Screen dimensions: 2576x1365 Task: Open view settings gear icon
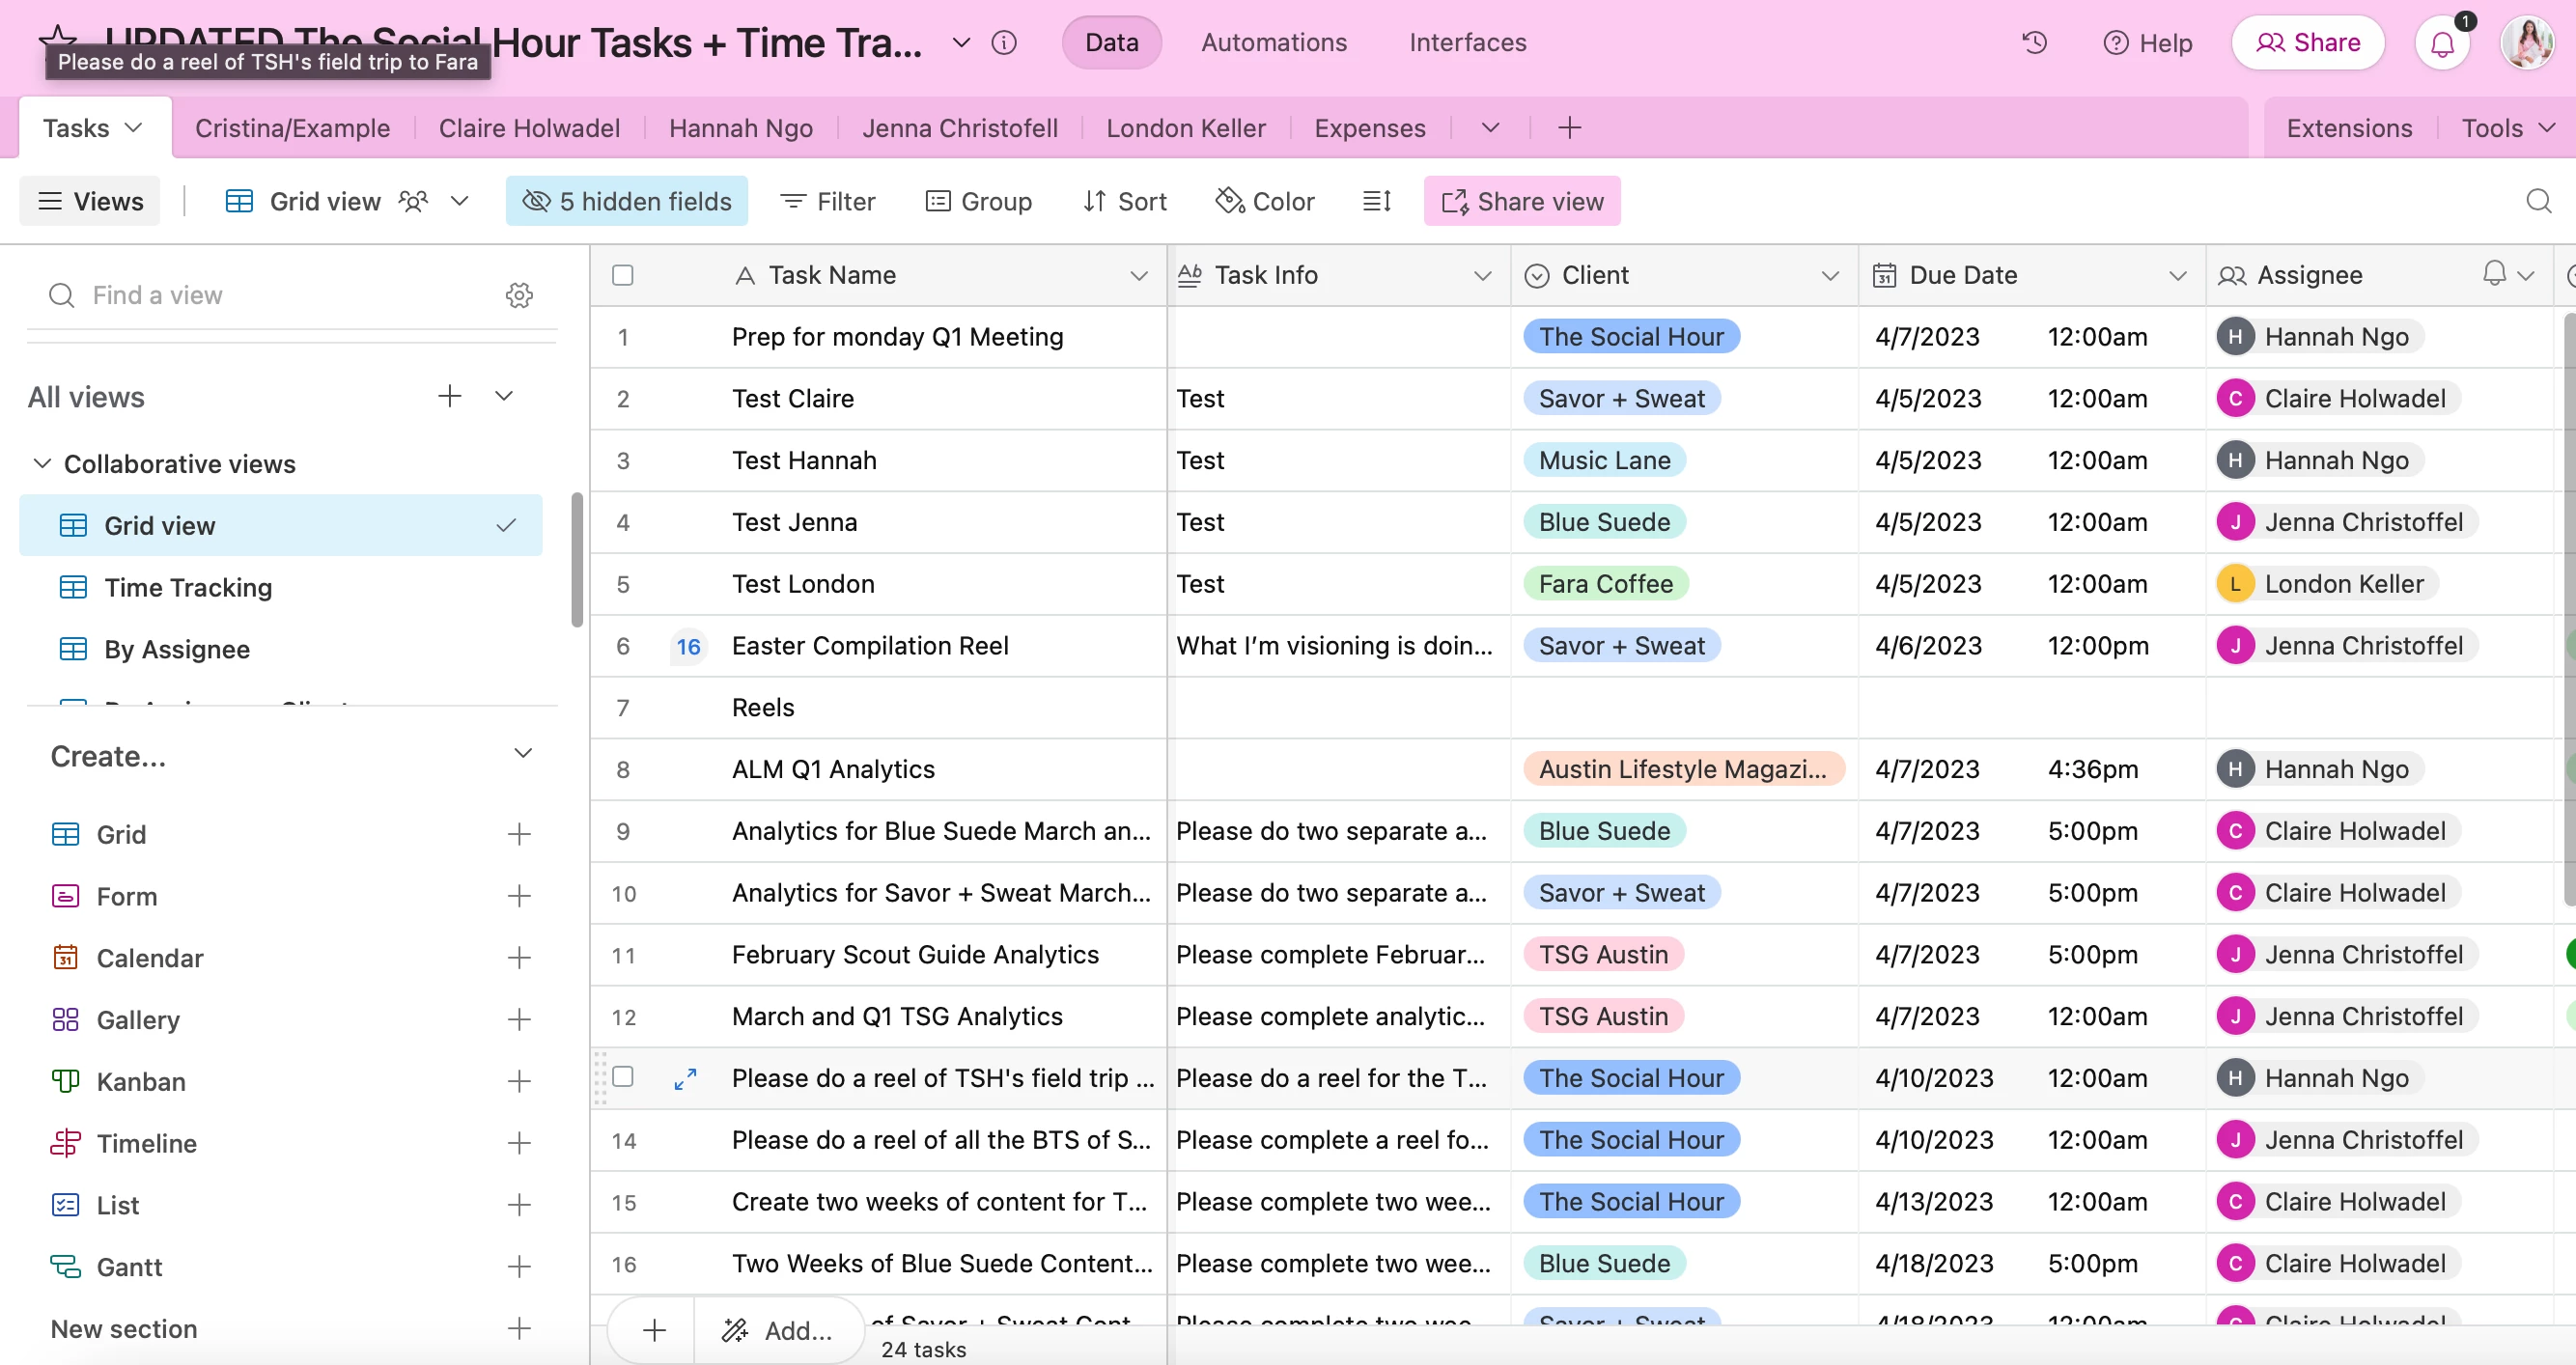519,295
